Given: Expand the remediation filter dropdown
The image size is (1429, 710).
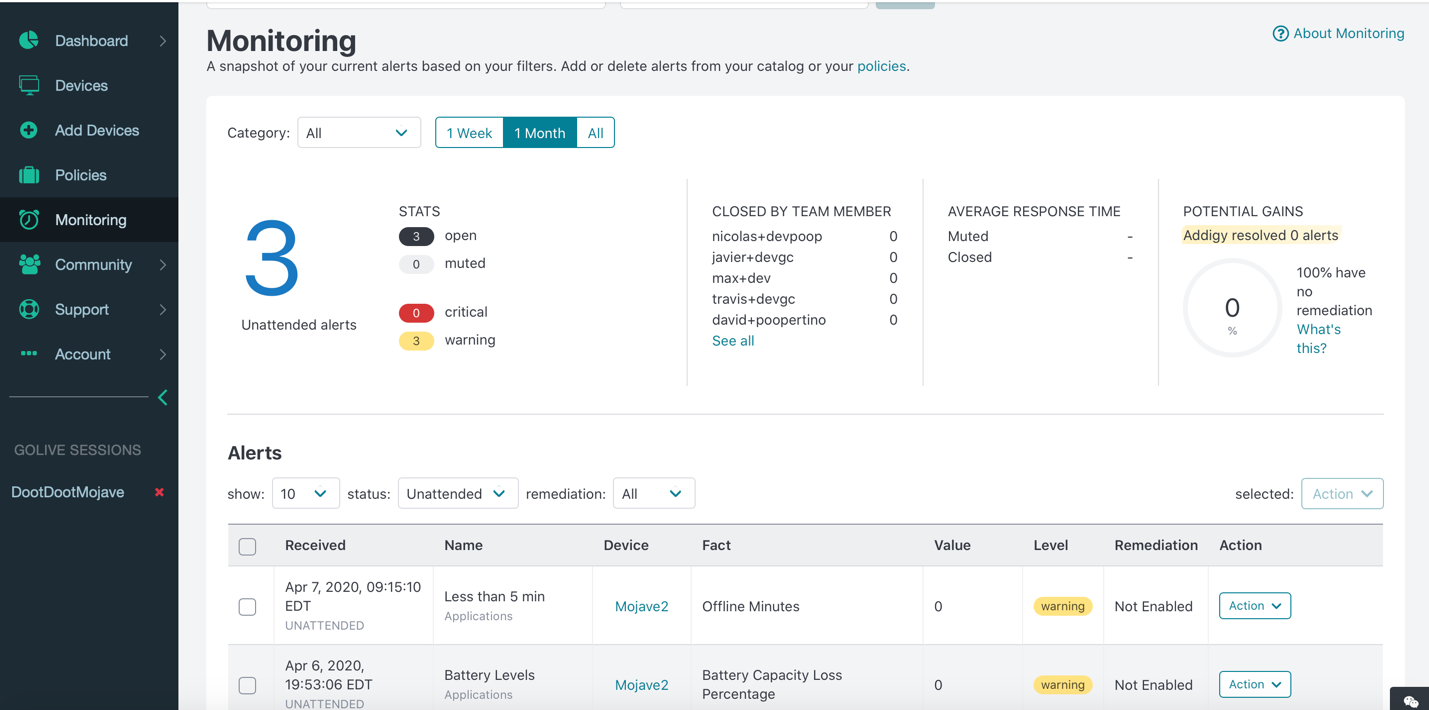Looking at the screenshot, I should tap(653, 494).
